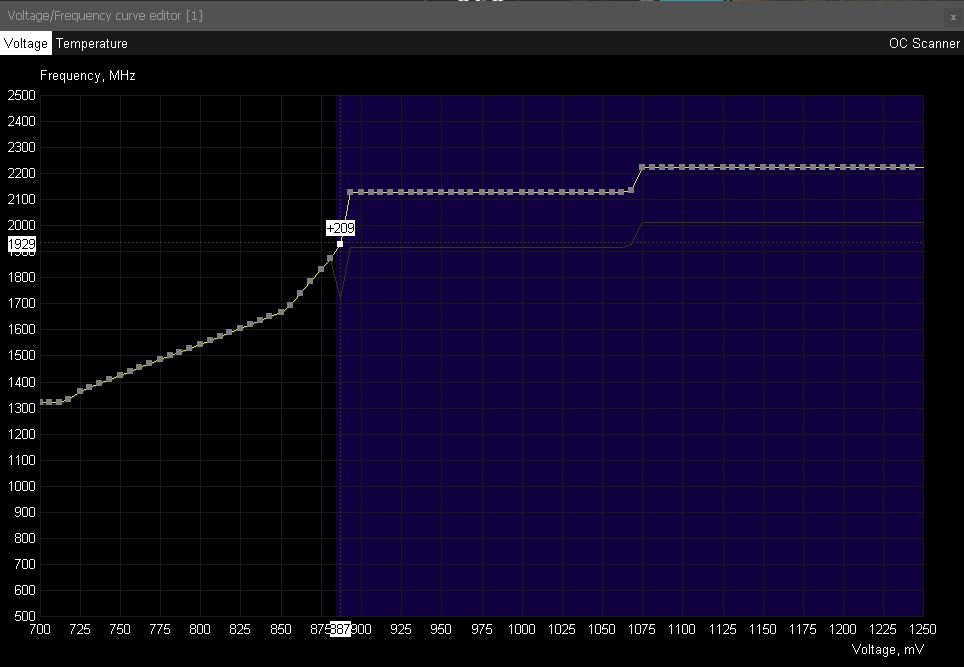Click the 1400 label on the frequency axis
The image size is (964, 667).
tap(22, 382)
